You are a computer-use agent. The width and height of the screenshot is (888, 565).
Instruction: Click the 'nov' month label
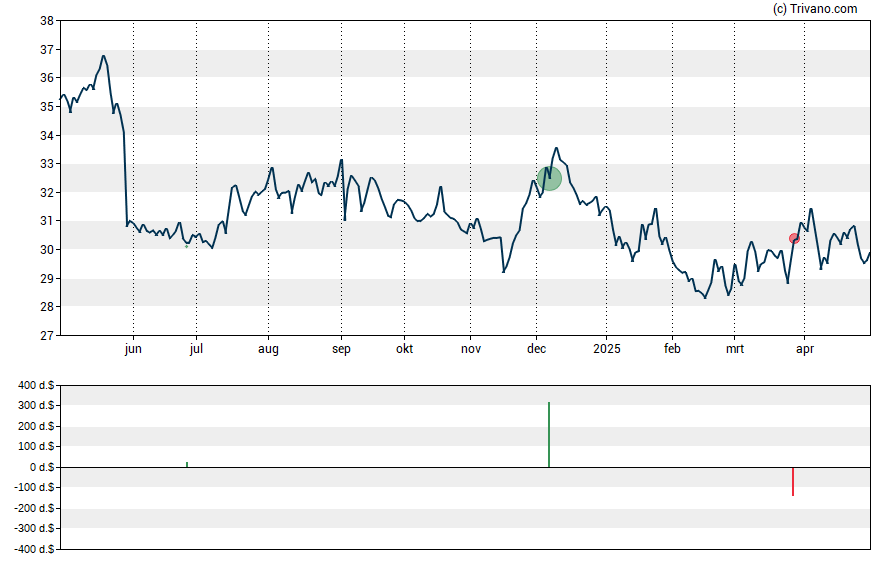[x=471, y=349]
